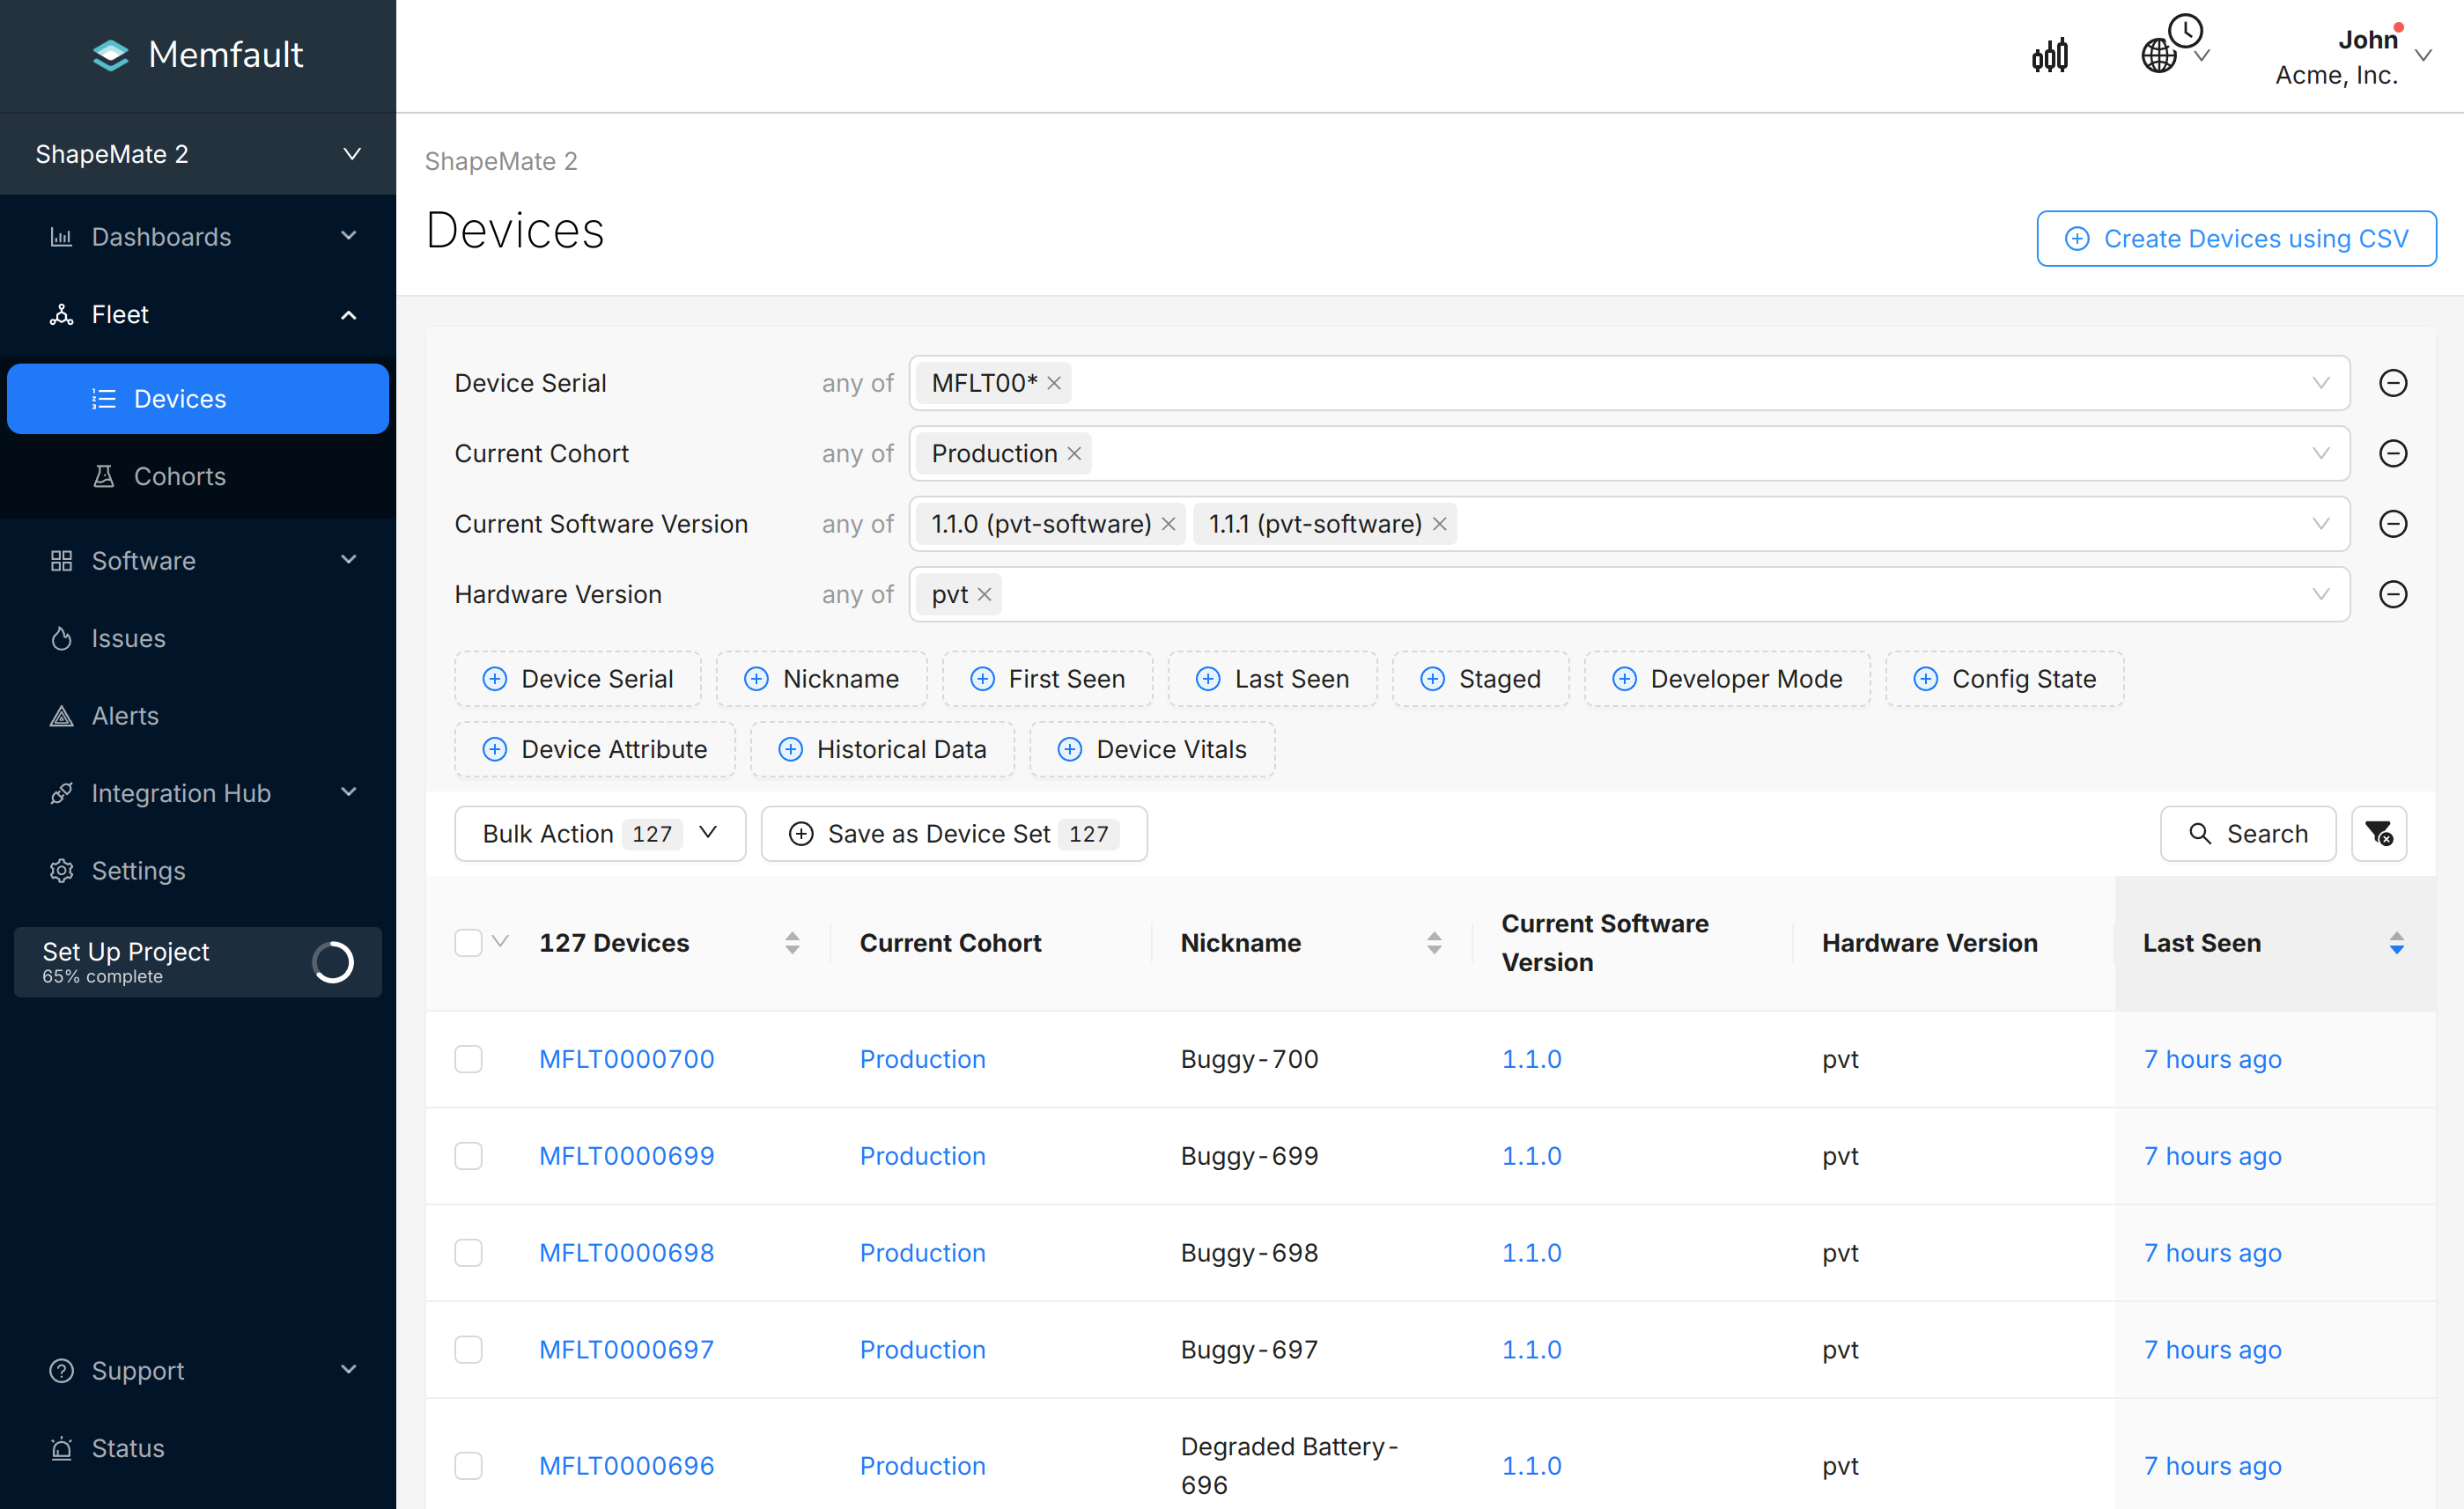Remove the Hardware Version filter row
This screenshot has height=1509, width=2464.
[x=2392, y=594]
